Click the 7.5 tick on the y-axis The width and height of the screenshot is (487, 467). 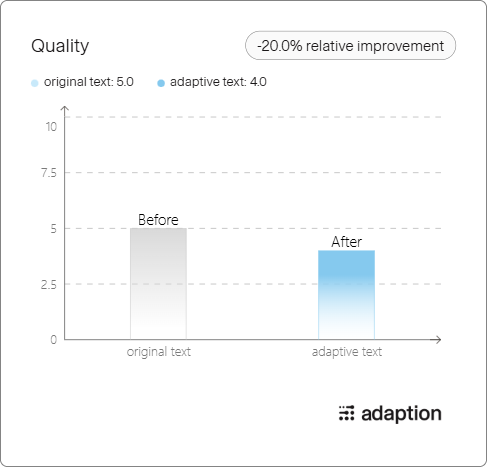pos(49,173)
